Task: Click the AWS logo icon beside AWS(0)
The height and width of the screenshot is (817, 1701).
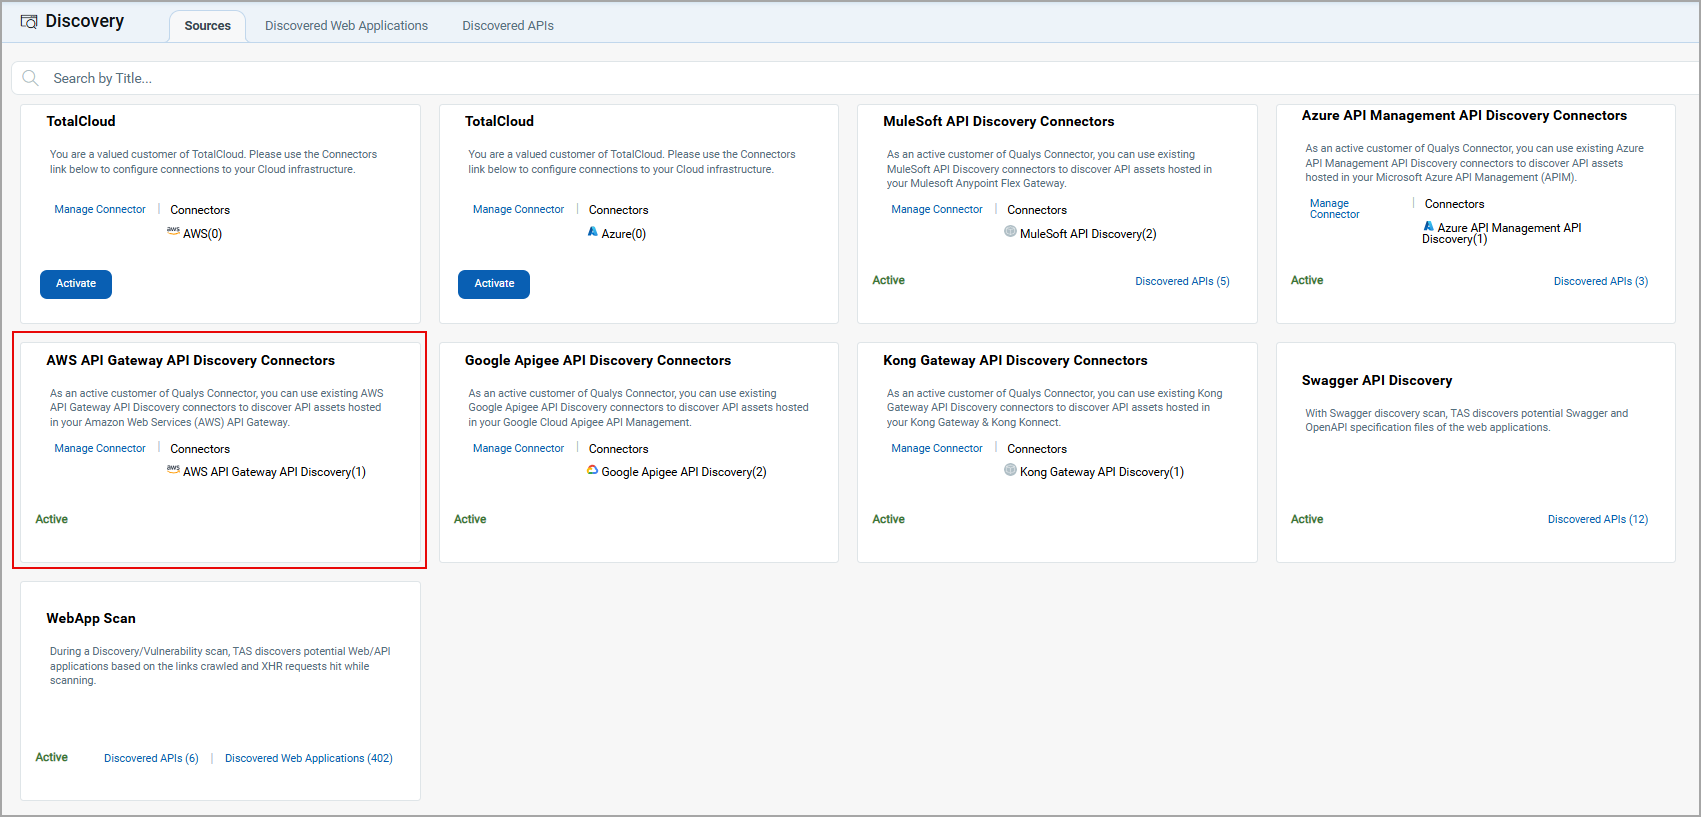Action: click(173, 231)
